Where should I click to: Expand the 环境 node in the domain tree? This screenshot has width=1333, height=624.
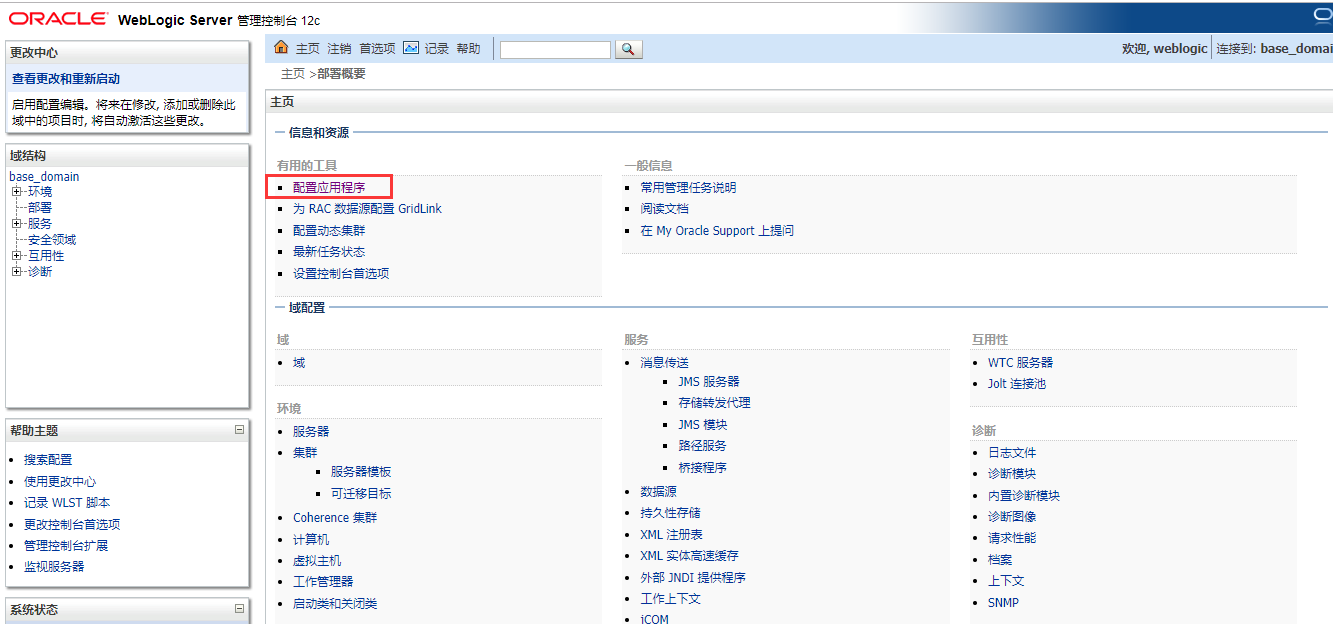(16, 192)
